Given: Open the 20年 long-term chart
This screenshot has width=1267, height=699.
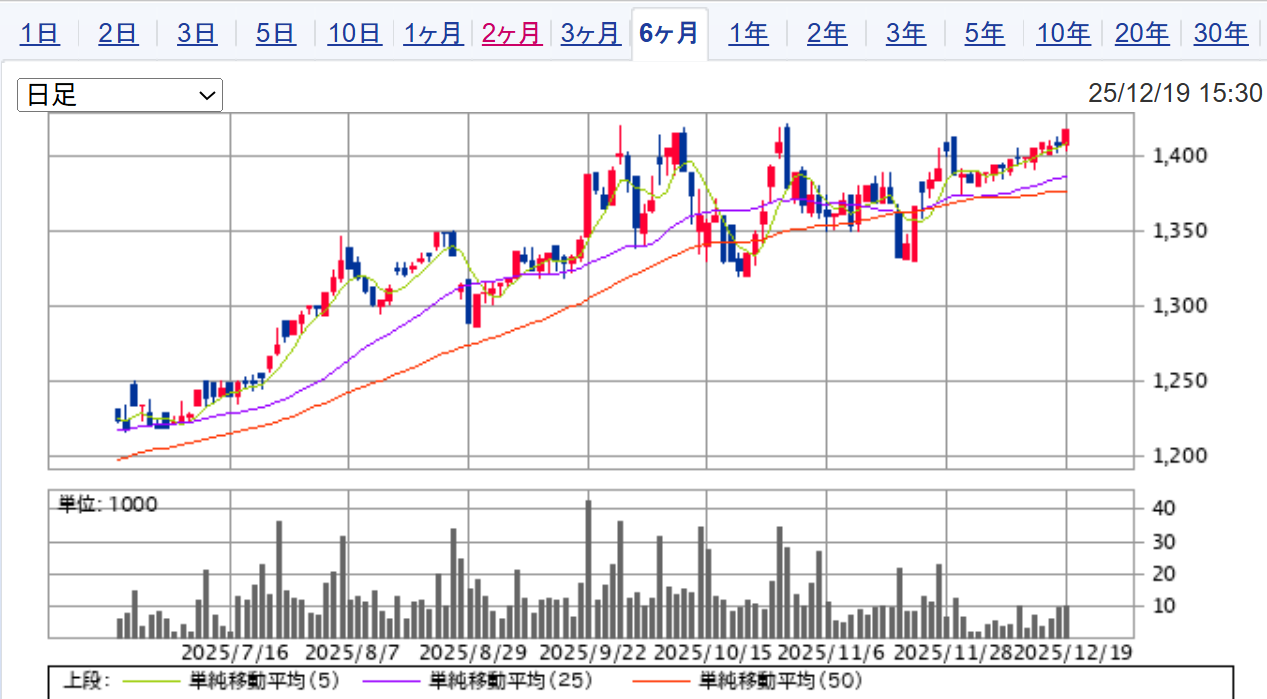Looking at the screenshot, I should [x=1142, y=34].
